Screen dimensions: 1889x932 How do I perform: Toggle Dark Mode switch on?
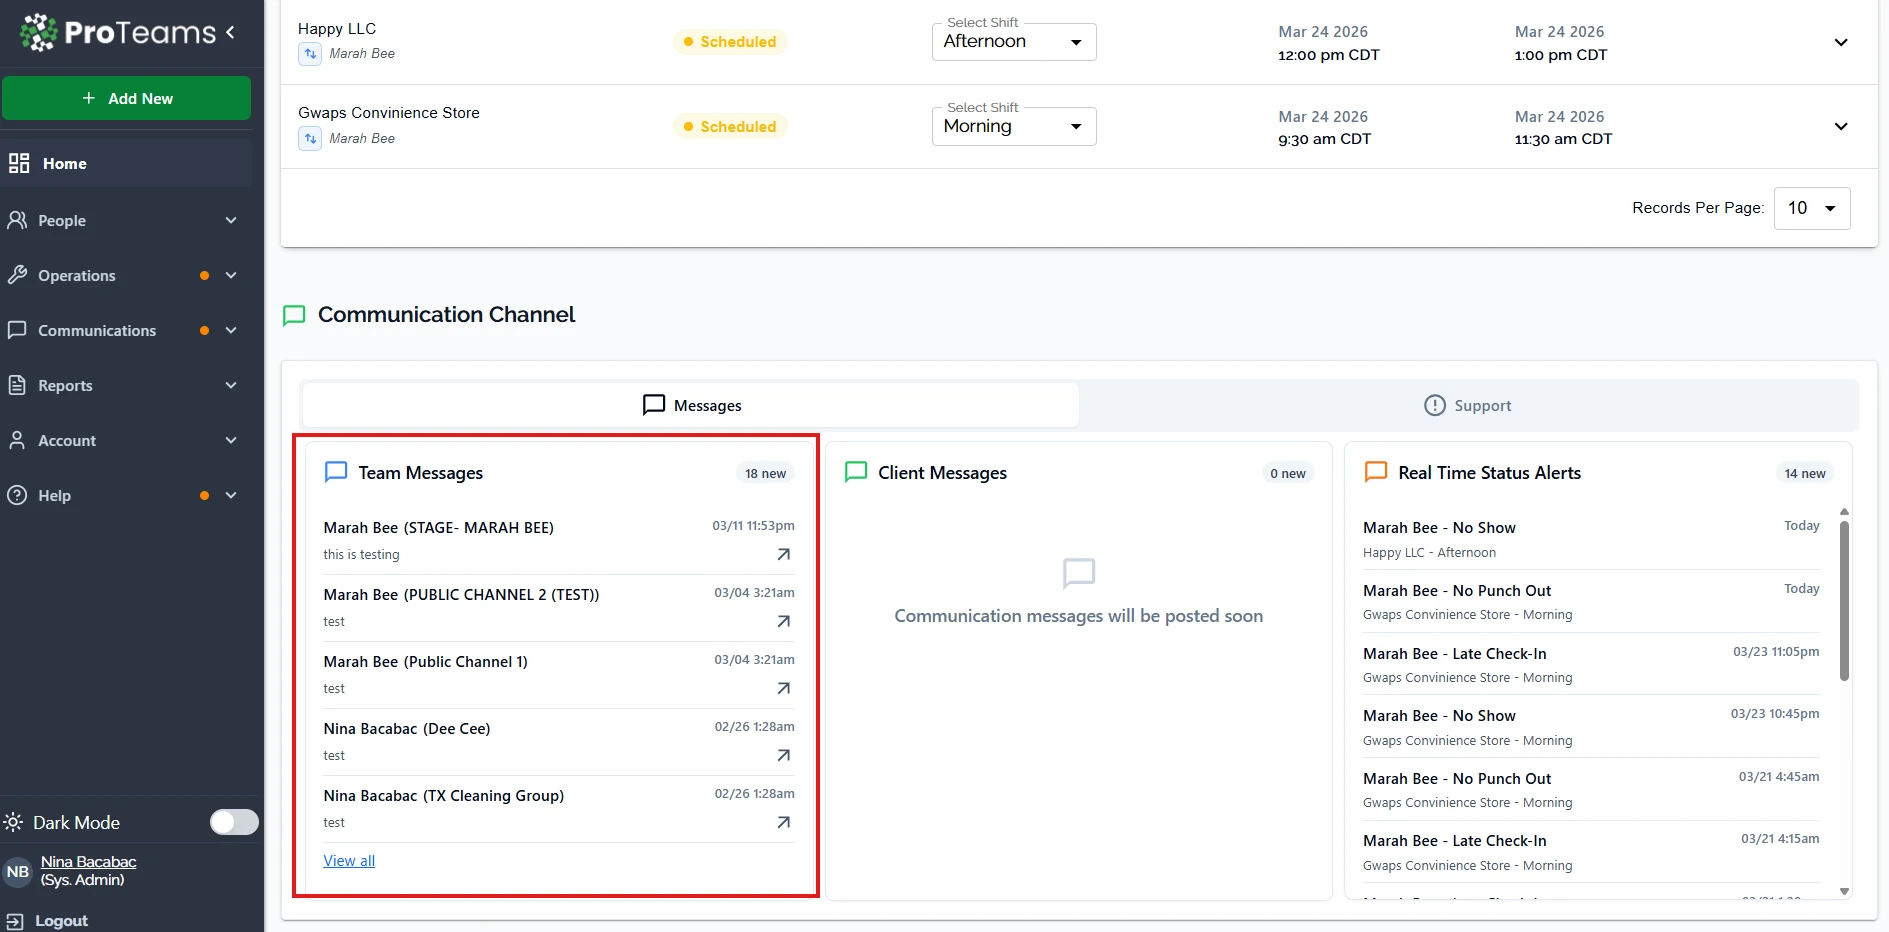coord(234,822)
